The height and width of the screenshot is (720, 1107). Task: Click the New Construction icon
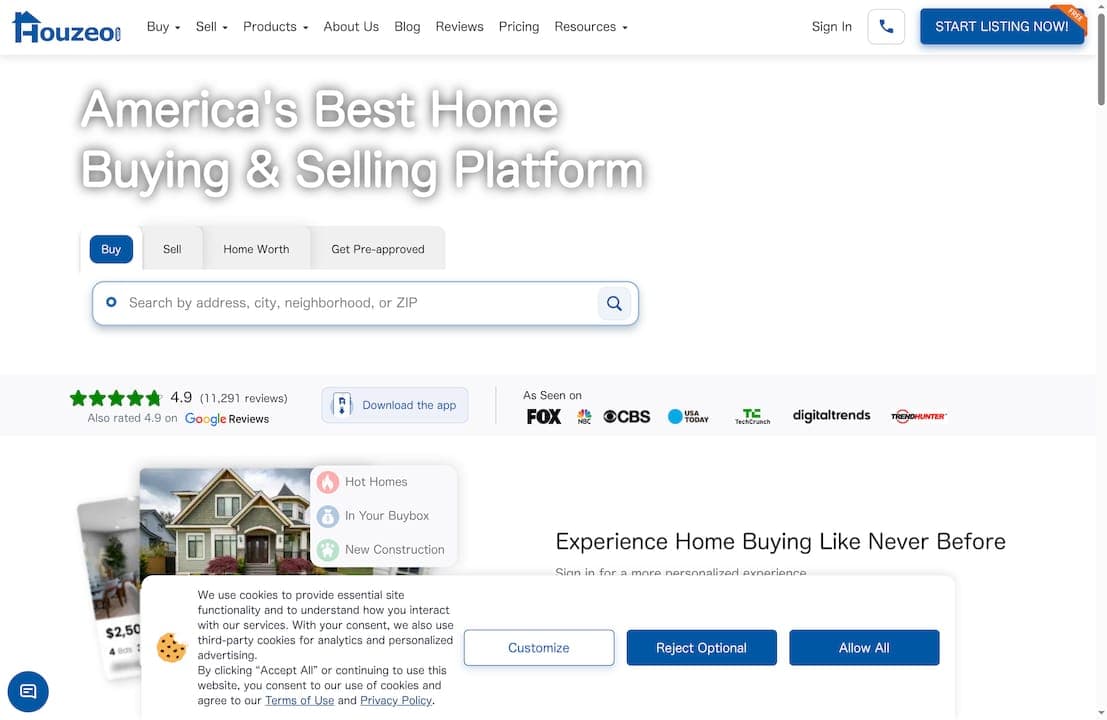click(x=328, y=550)
